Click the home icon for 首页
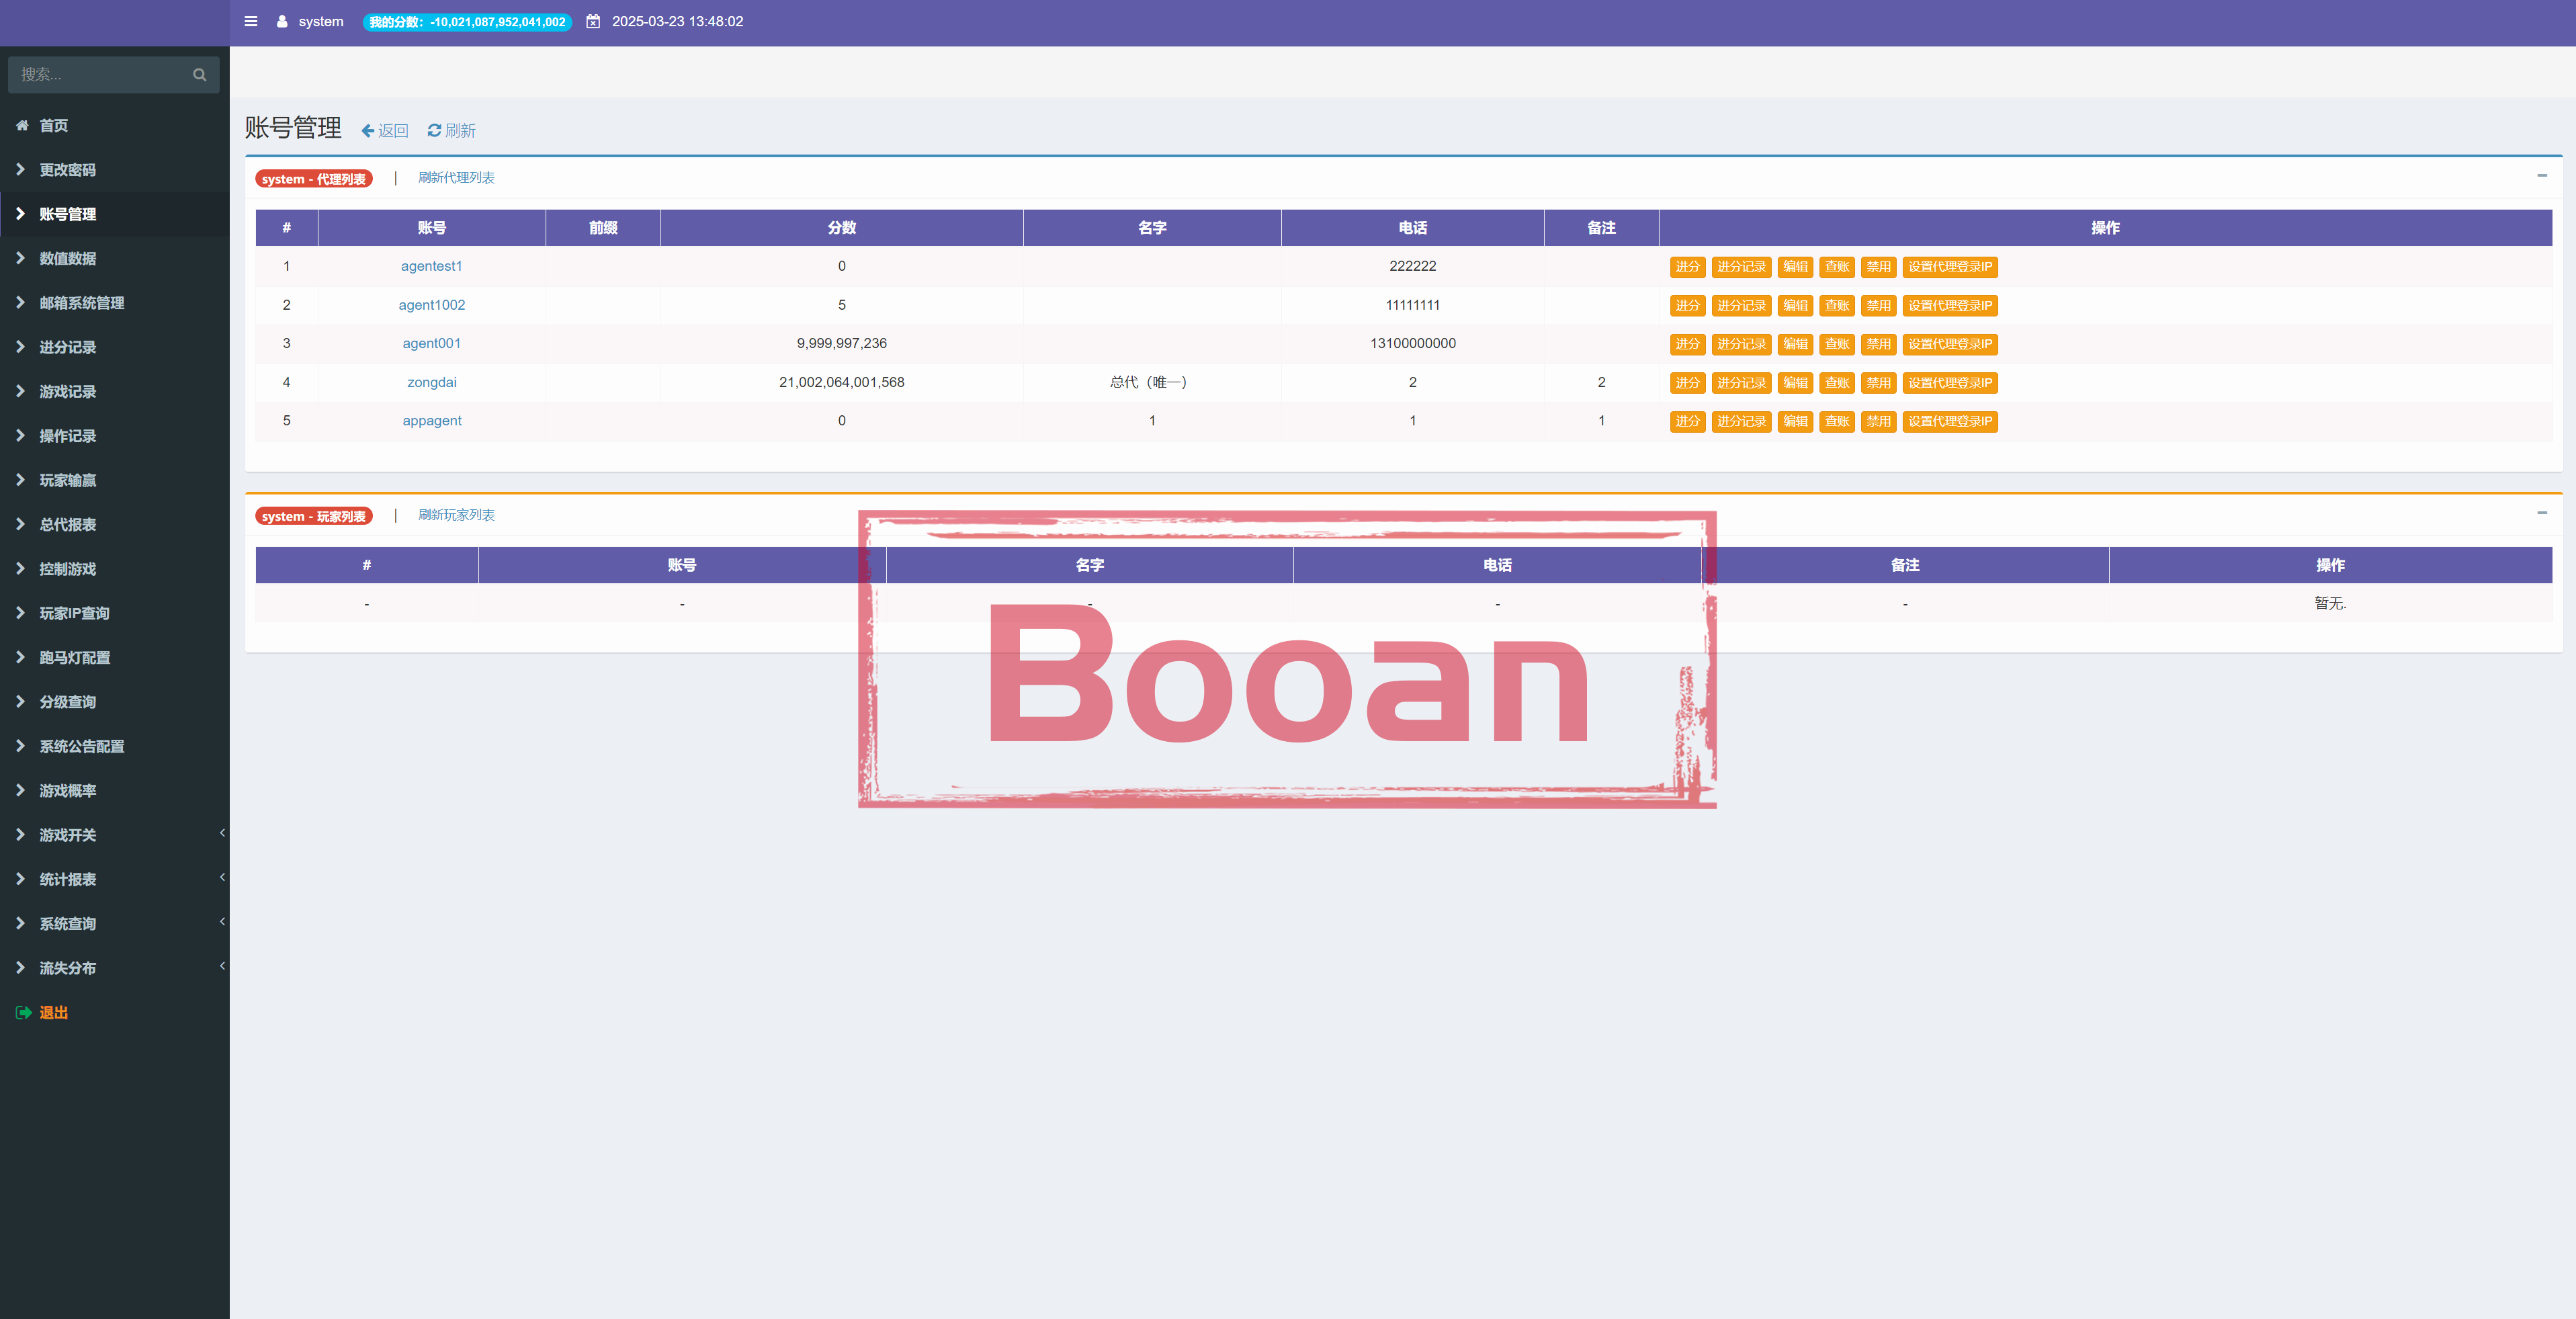This screenshot has height=1319, width=2576. pos(22,125)
